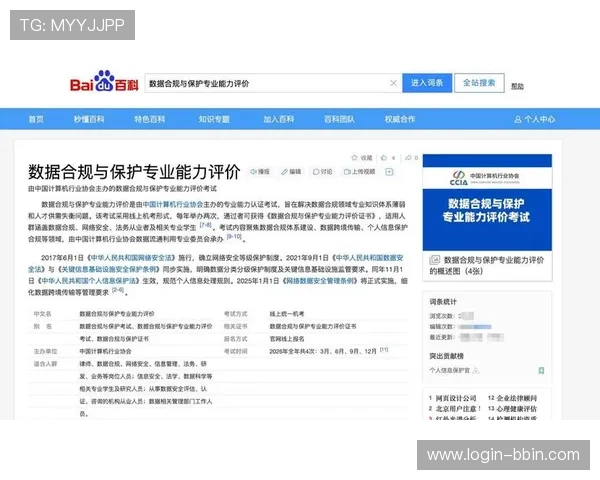Open the 帮助 link beside search
Screen dimensions: 600x480
click(x=517, y=86)
